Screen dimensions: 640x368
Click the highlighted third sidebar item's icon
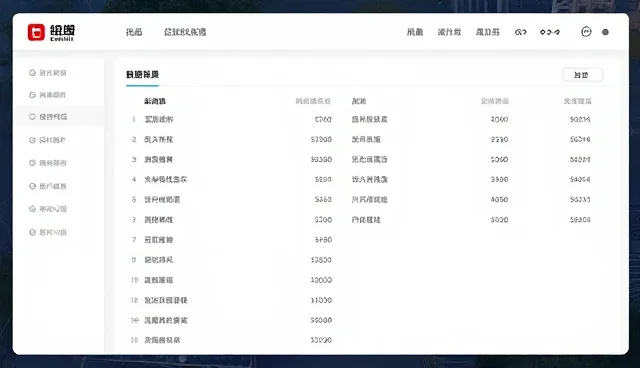[33, 117]
